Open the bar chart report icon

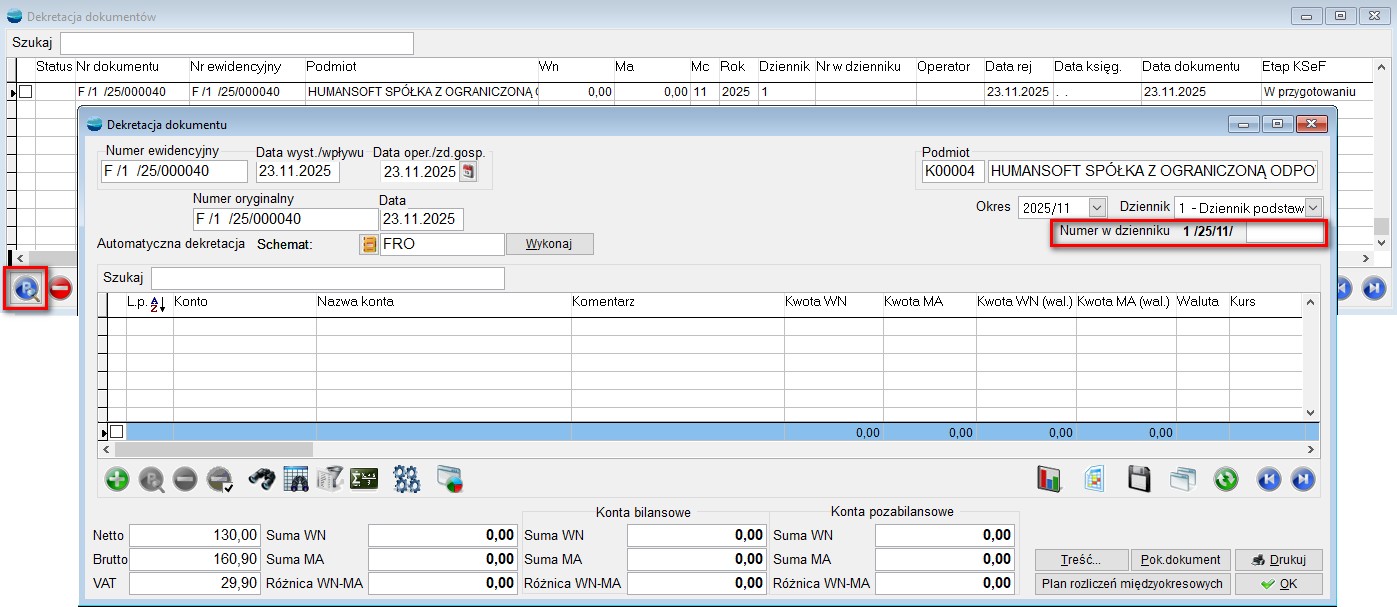tap(1049, 479)
